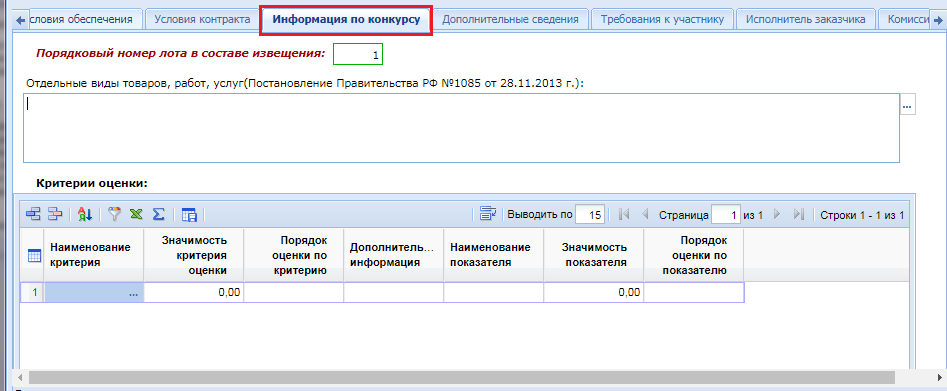Viewport: 947px width, 391px height.
Task: Click the goods, works, services text area
Action: [x=461, y=128]
